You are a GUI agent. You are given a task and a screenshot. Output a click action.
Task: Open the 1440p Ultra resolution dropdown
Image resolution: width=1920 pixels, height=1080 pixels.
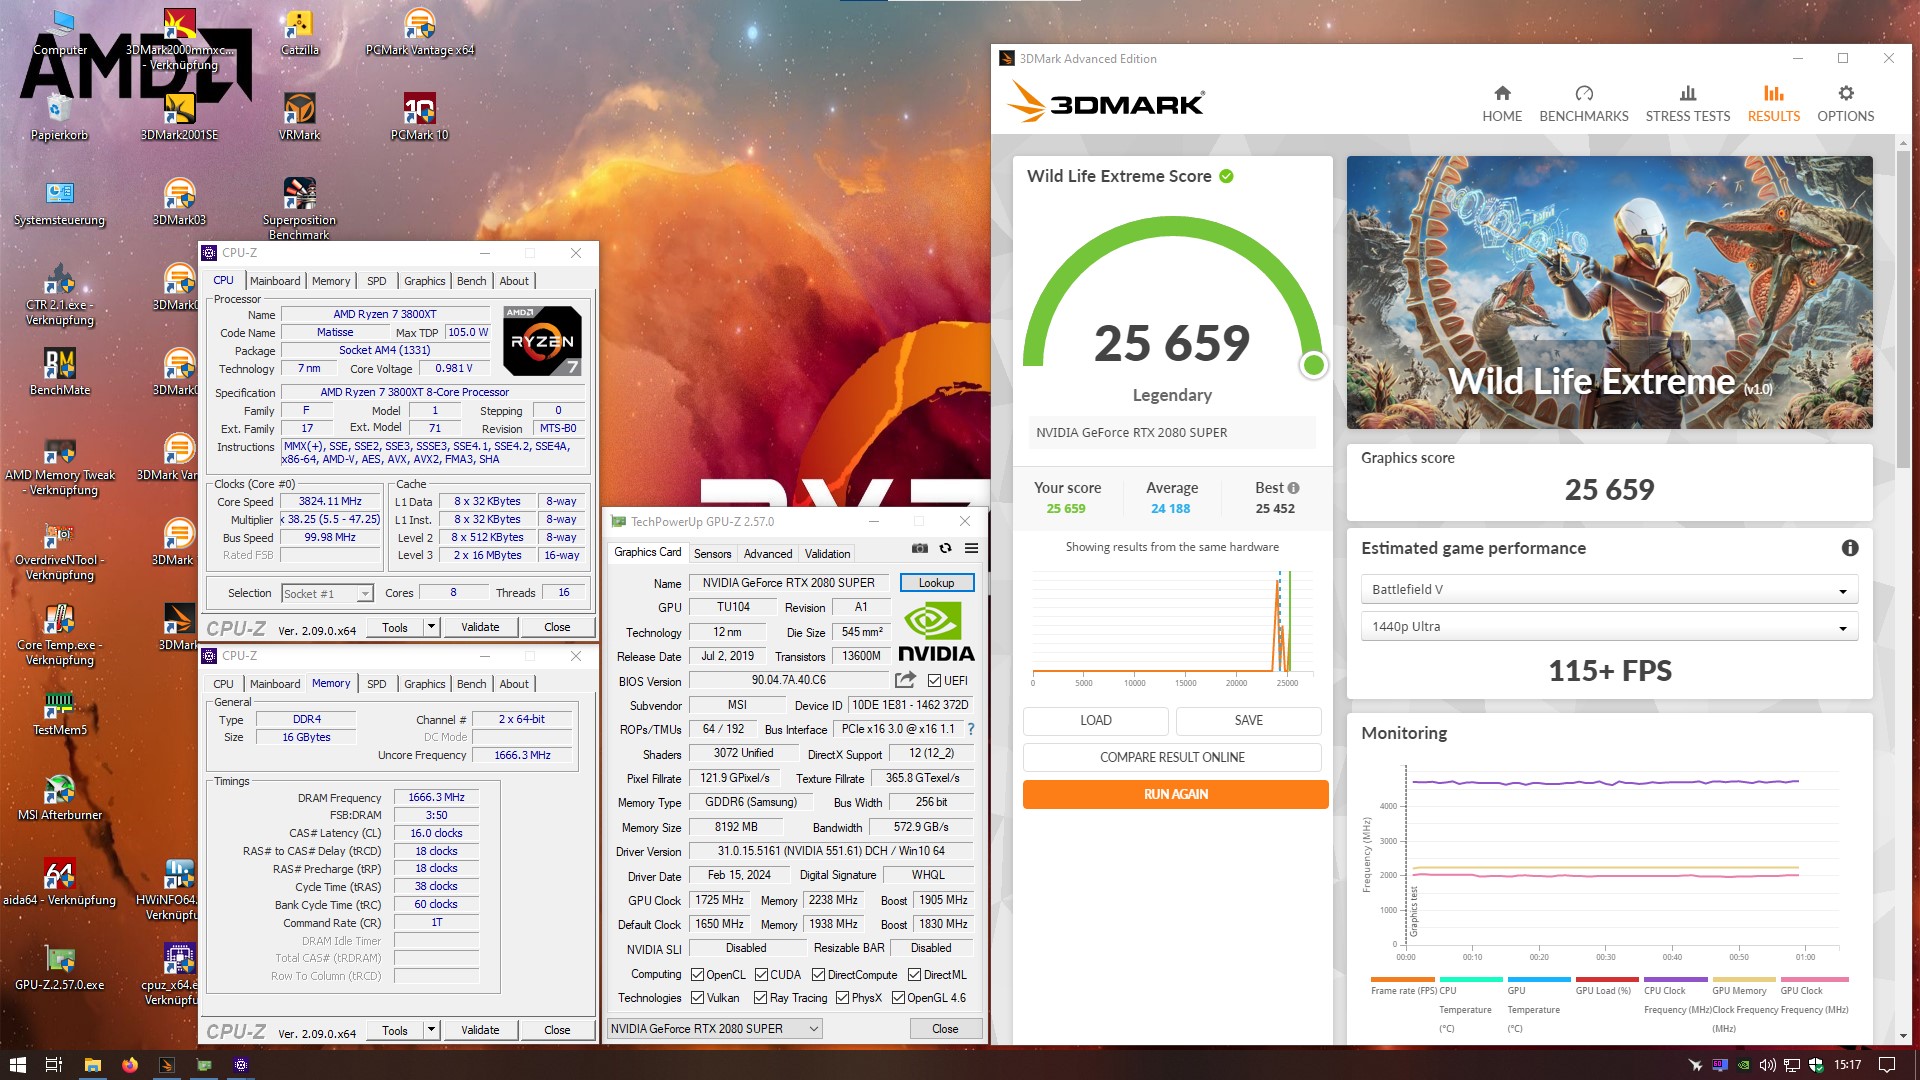pyautogui.click(x=1609, y=627)
